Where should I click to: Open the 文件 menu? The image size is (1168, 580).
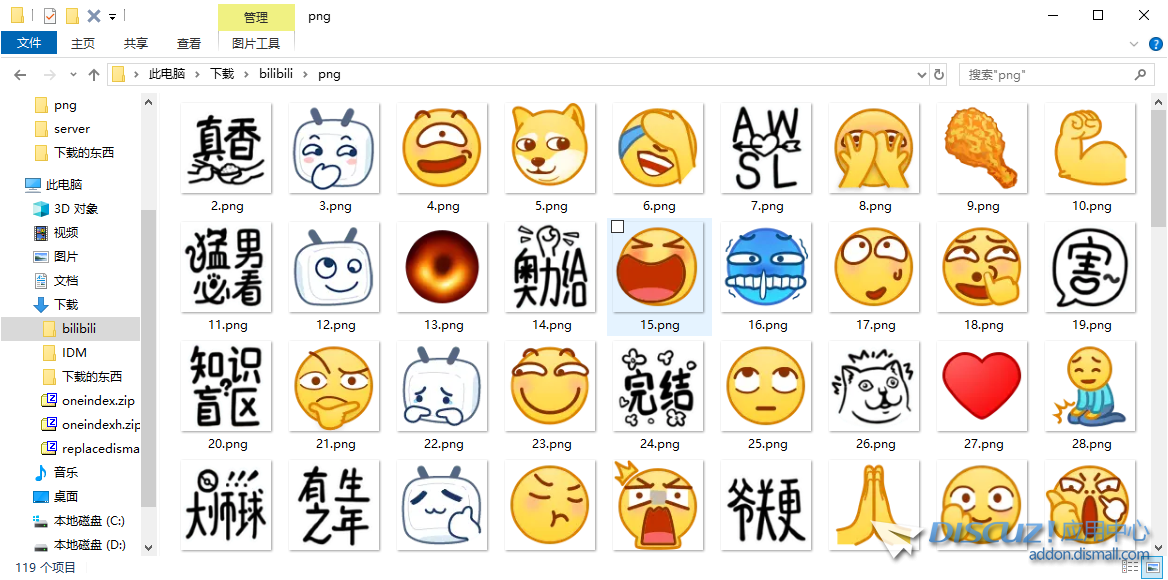click(x=29, y=44)
